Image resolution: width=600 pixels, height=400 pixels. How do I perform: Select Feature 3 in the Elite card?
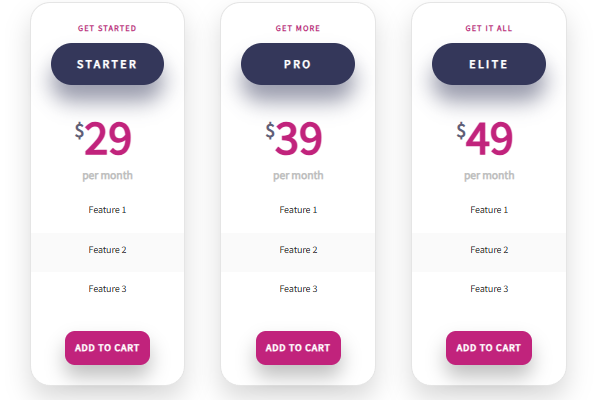point(489,289)
